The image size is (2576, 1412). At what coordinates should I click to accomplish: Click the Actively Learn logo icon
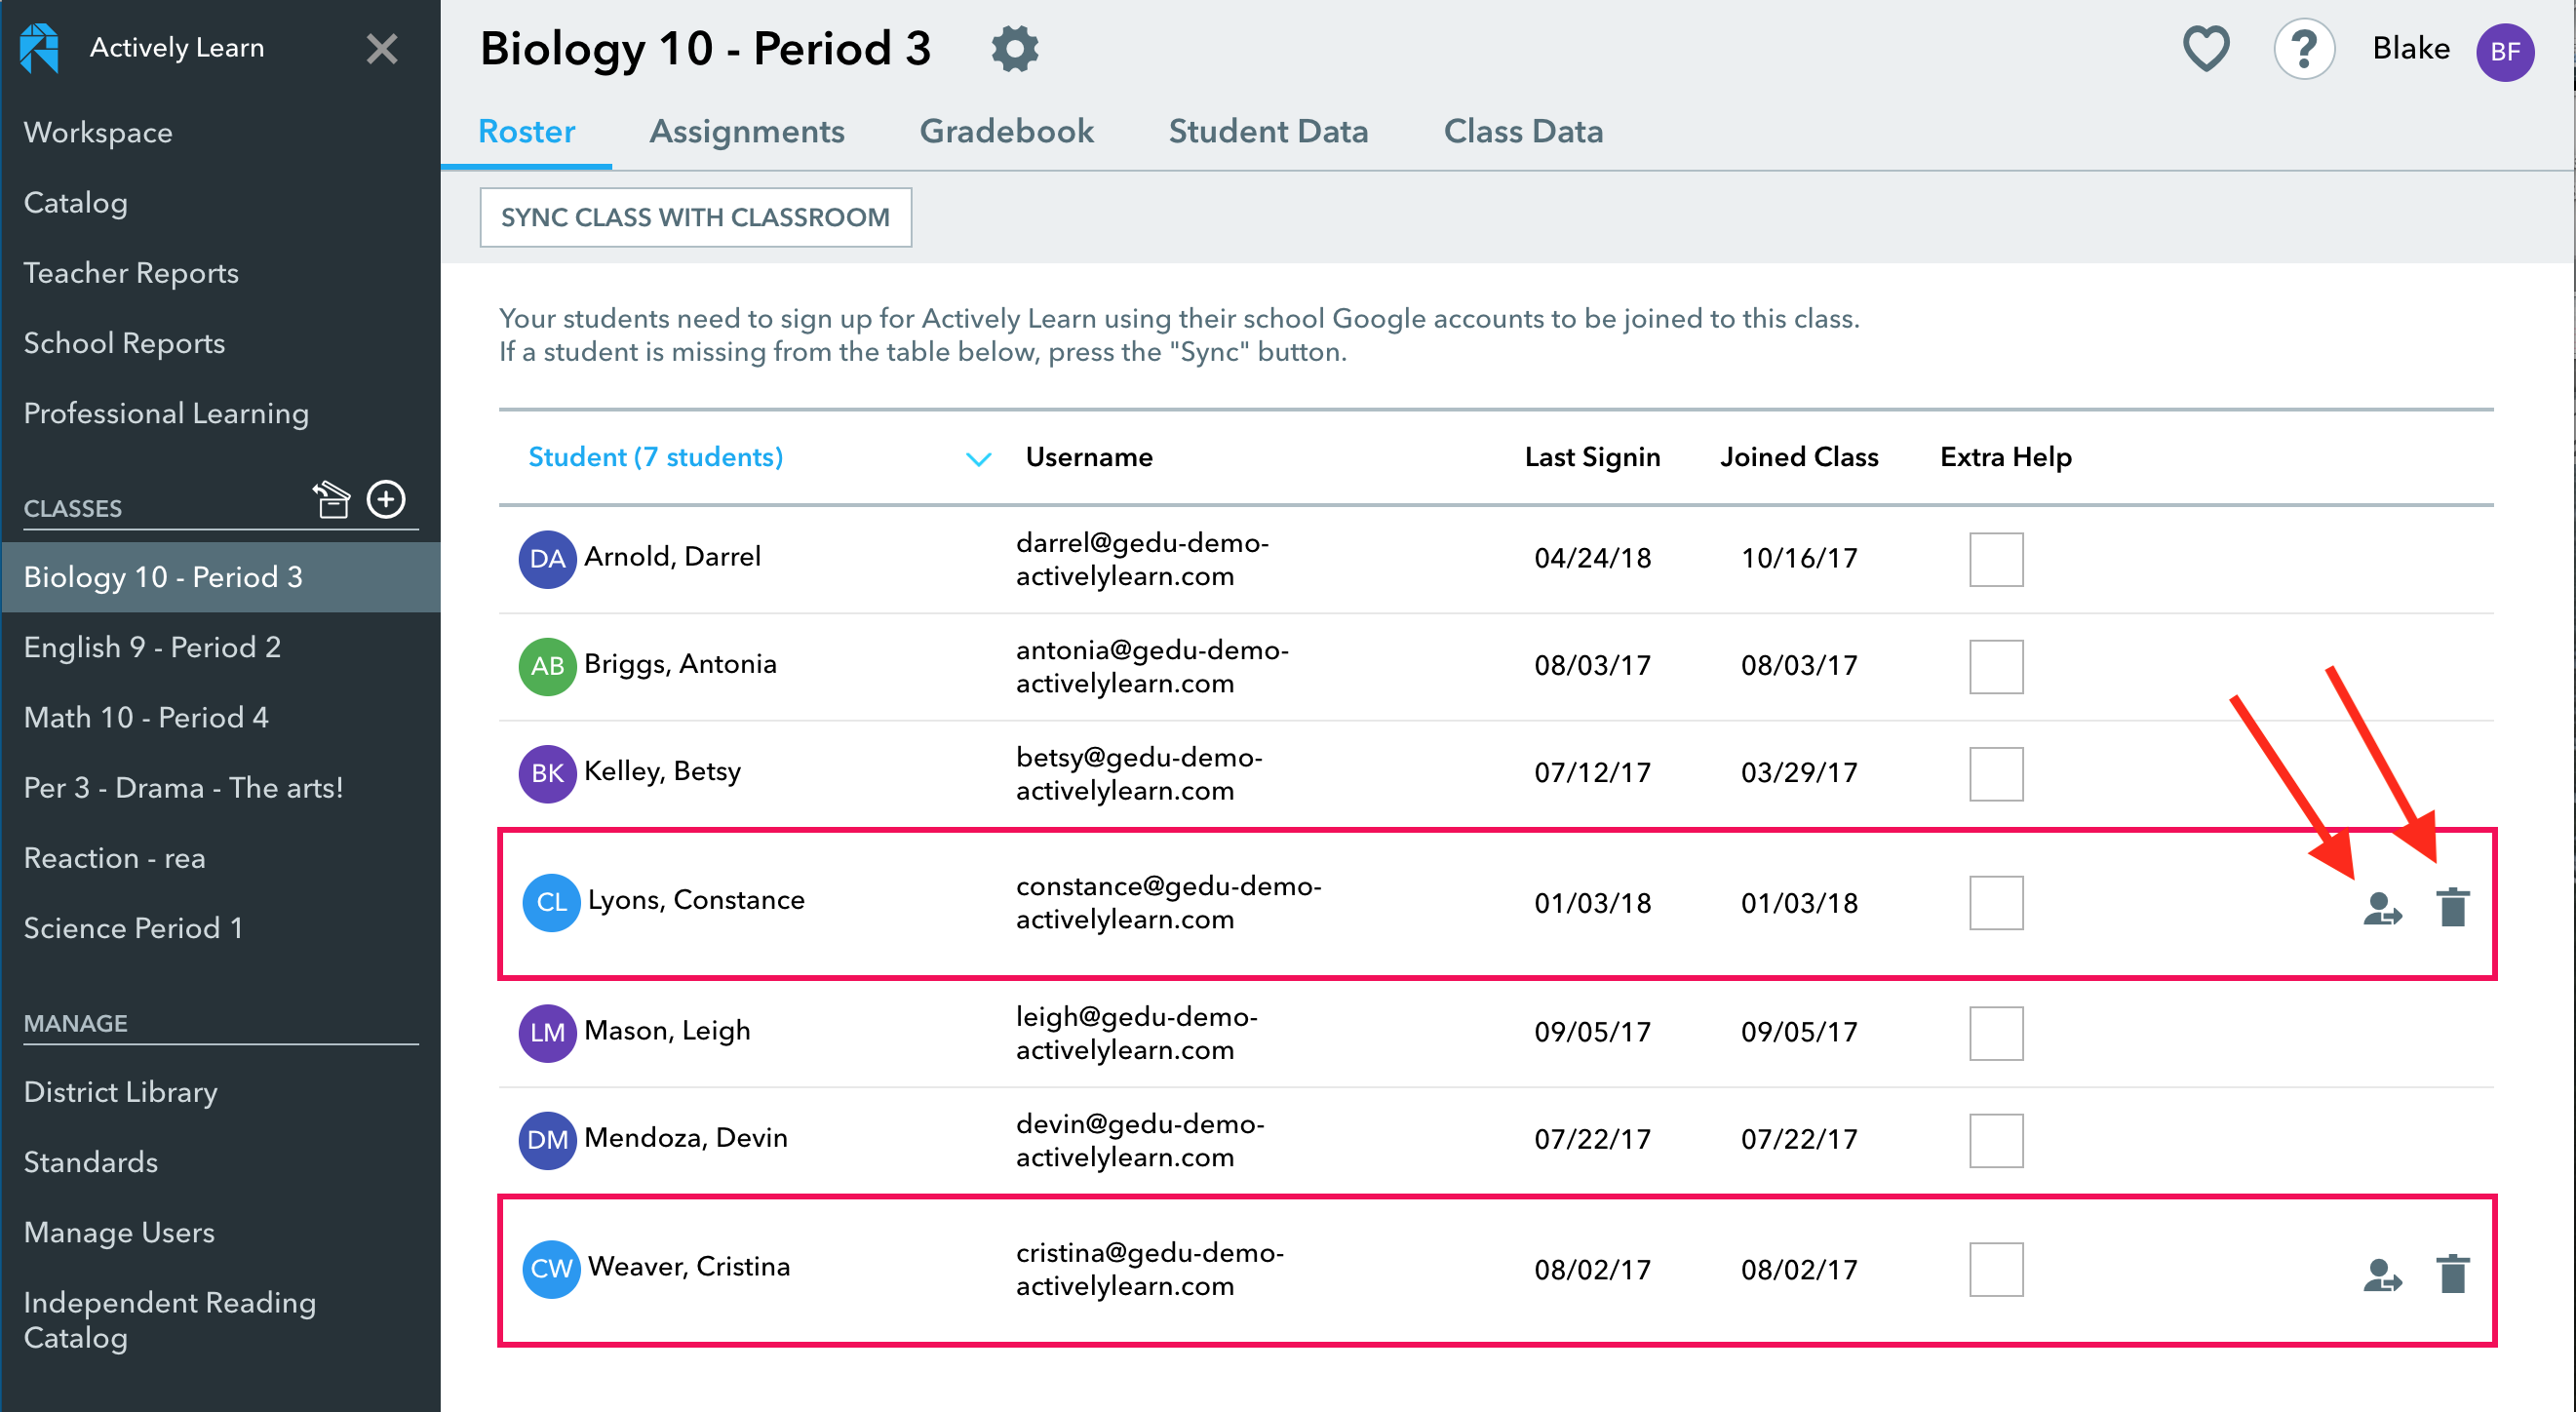point(39,48)
